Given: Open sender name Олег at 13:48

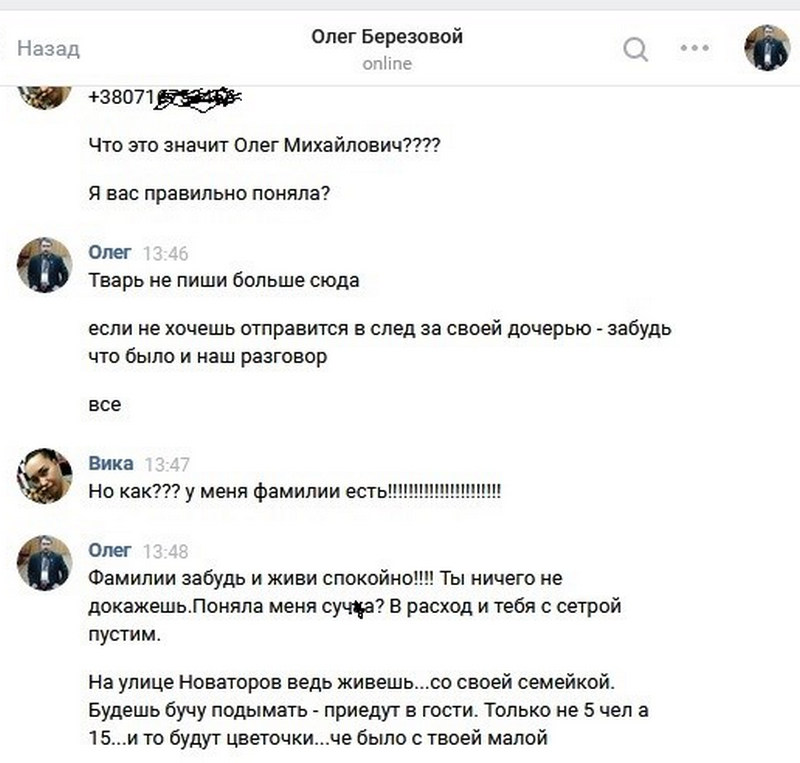Looking at the screenshot, I should point(110,550).
